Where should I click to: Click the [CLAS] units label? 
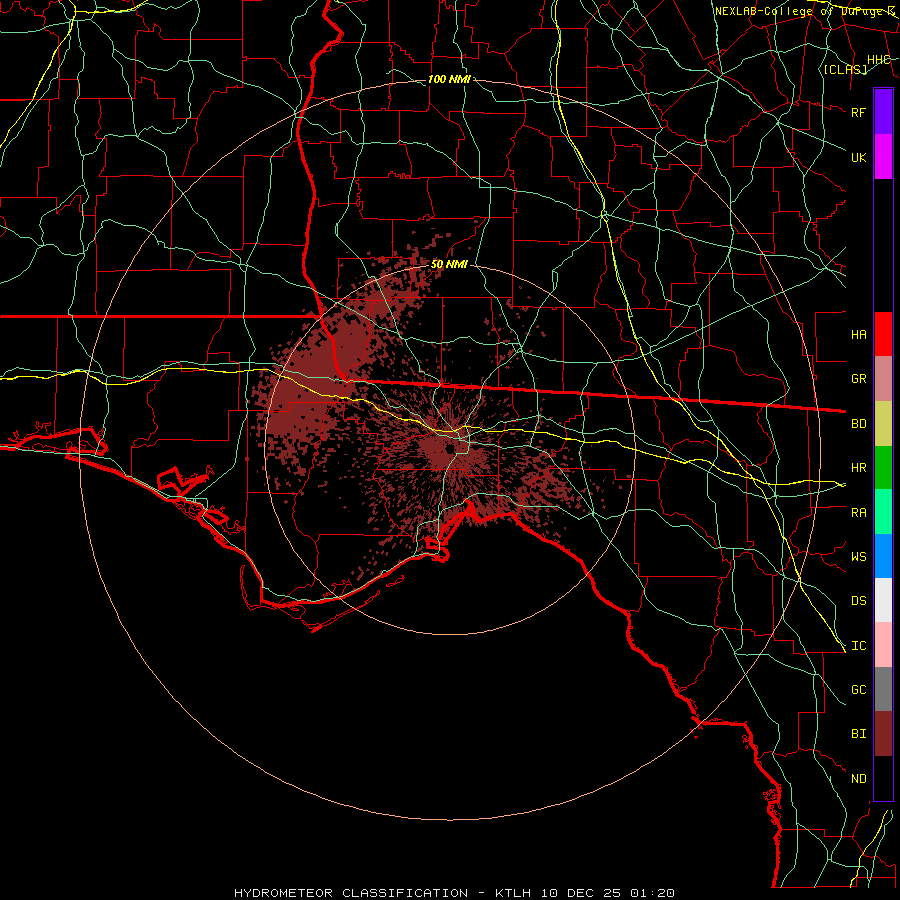click(x=845, y=69)
